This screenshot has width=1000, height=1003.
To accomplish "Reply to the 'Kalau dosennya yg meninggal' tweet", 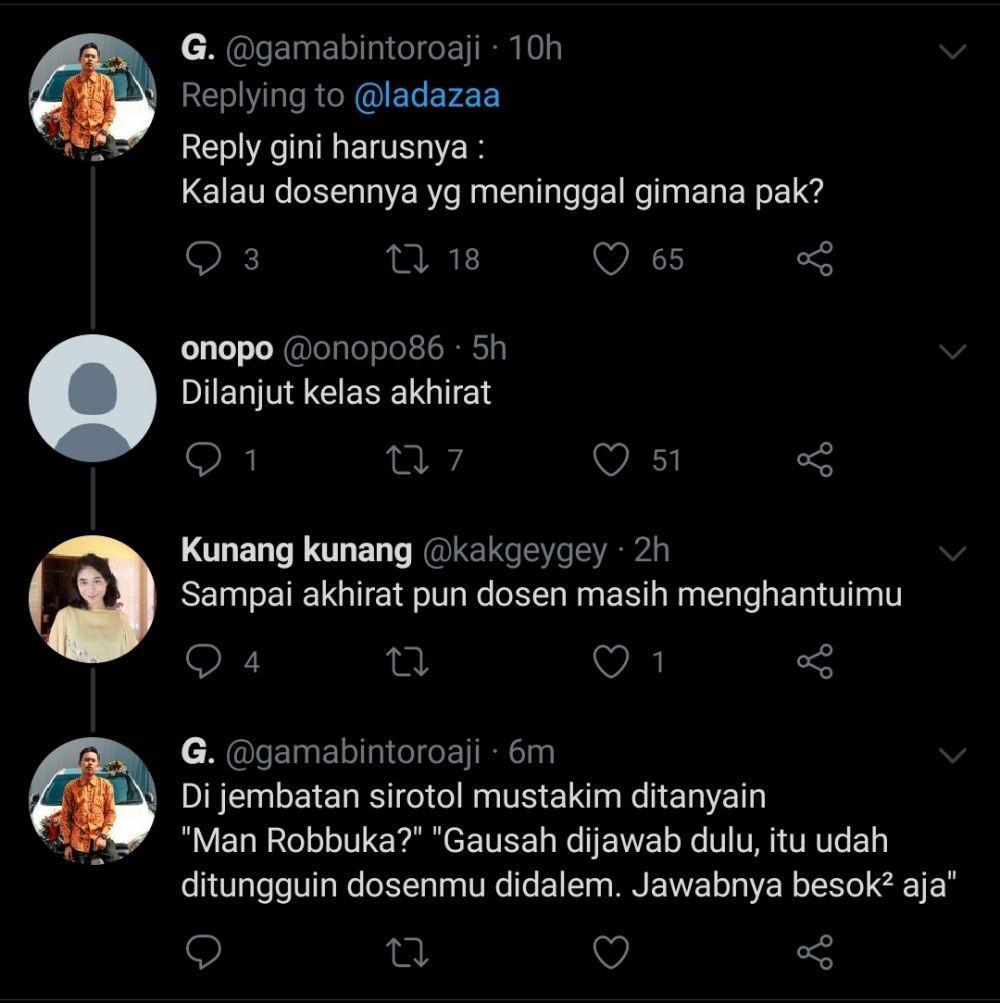I will [203, 259].
